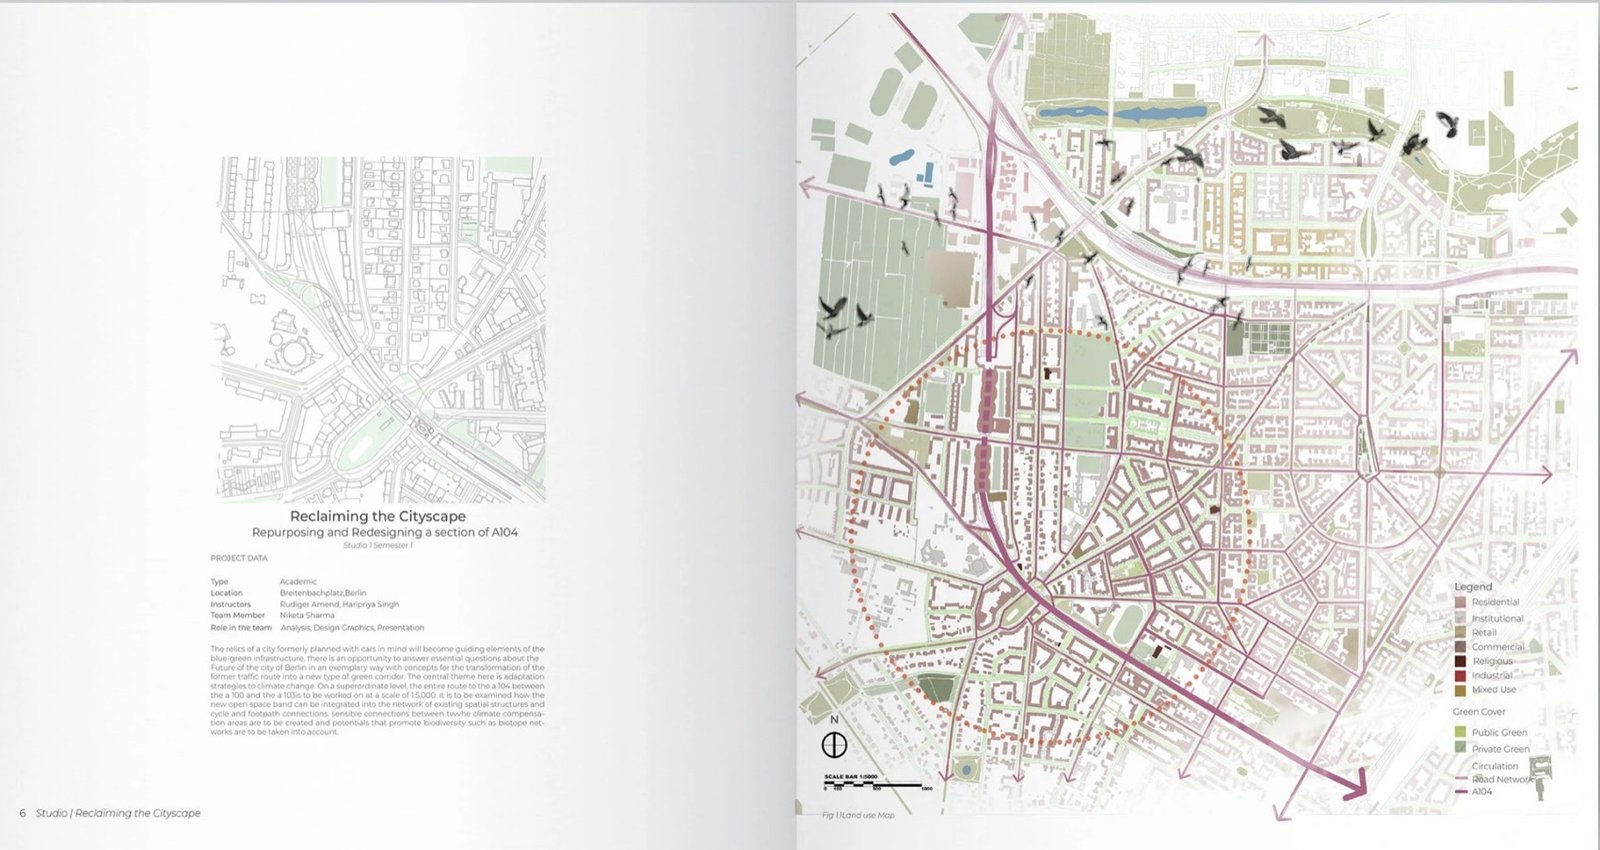Image resolution: width=1600 pixels, height=850 pixels.
Task: Click the 'Instructors' label
Action: click(230, 604)
